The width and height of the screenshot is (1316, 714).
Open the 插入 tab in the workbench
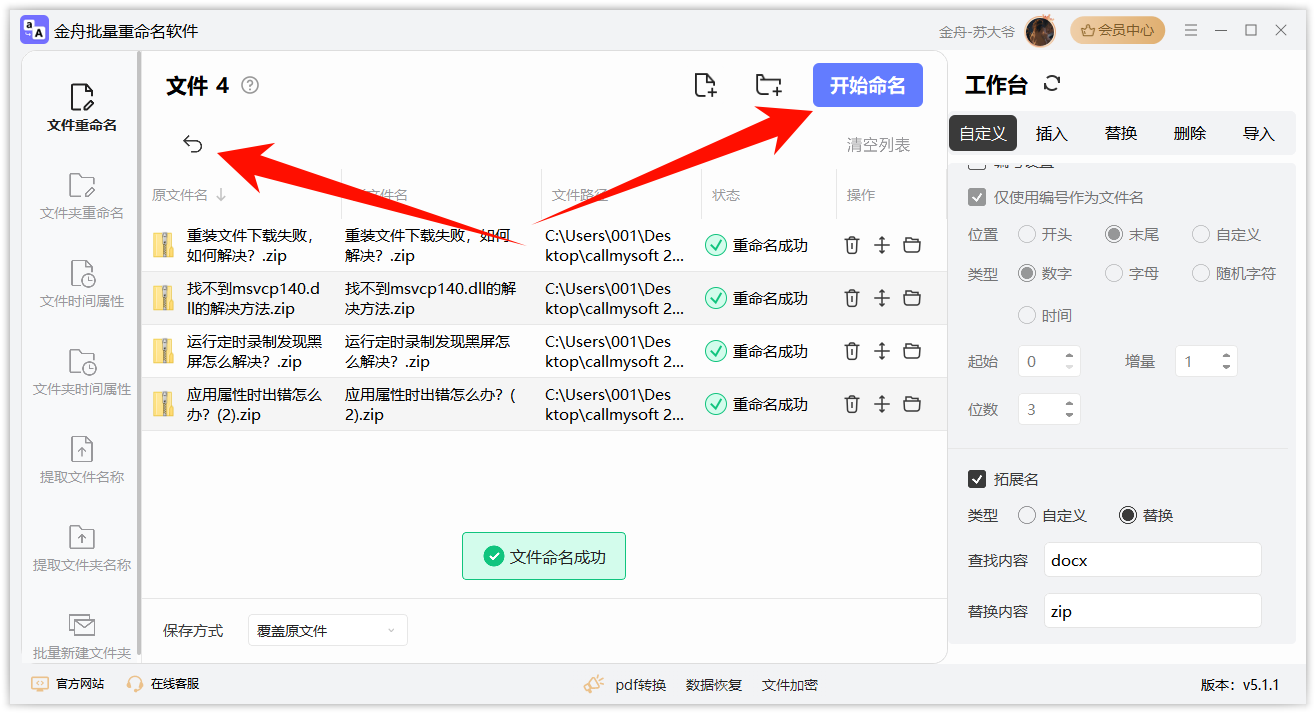pyautogui.click(x=1051, y=132)
